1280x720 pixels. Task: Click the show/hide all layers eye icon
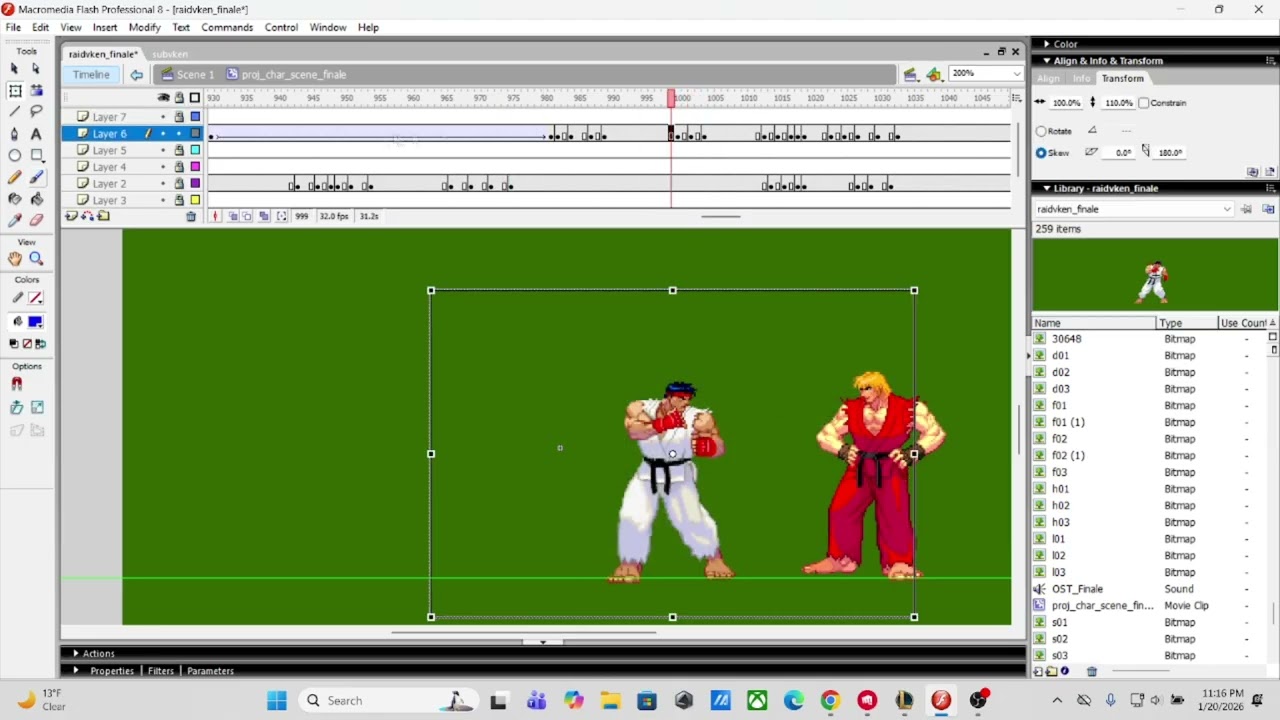tap(163, 98)
